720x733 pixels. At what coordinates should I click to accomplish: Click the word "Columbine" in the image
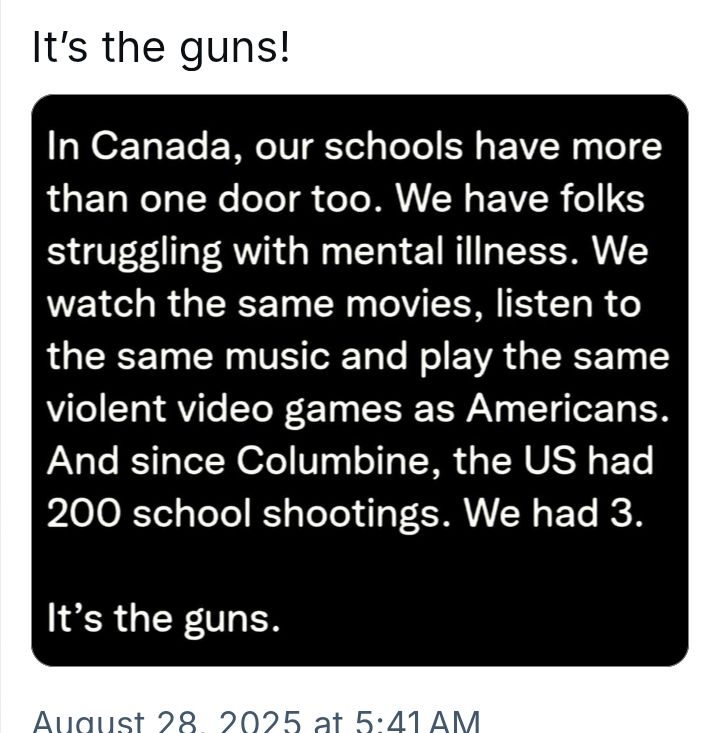(332, 460)
